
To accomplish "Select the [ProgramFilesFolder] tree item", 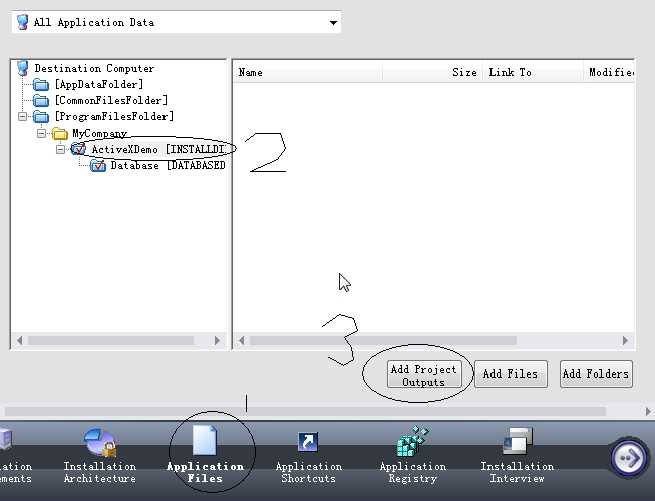I will [x=114, y=116].
